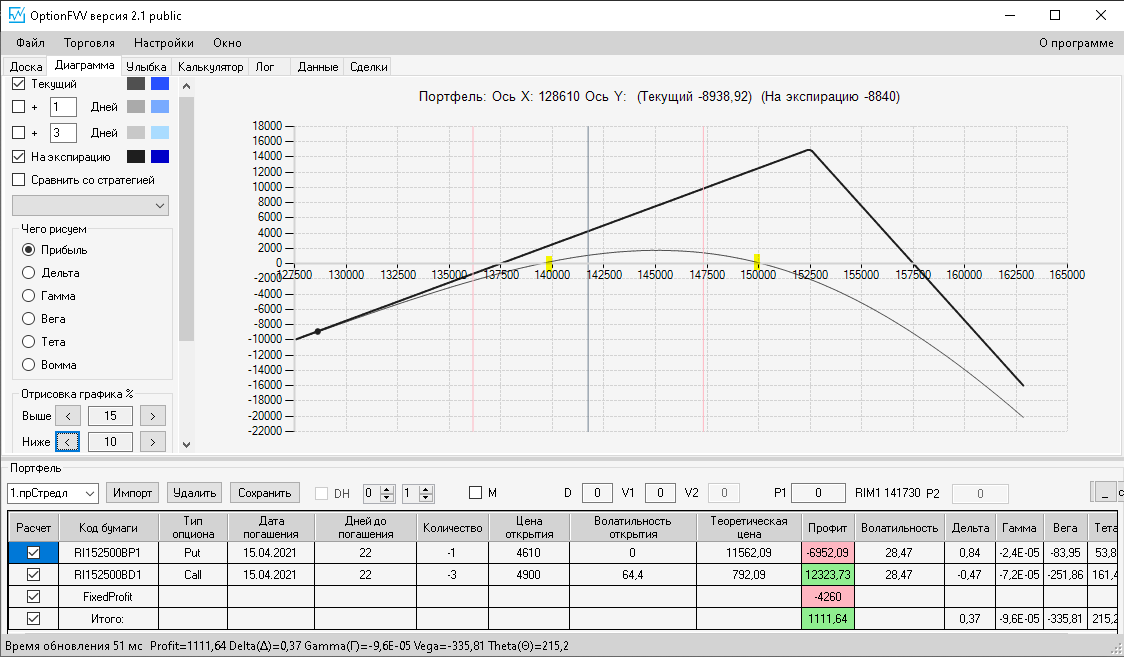
Task: Select the Вега radio button
Action: (x=29, y=319)
